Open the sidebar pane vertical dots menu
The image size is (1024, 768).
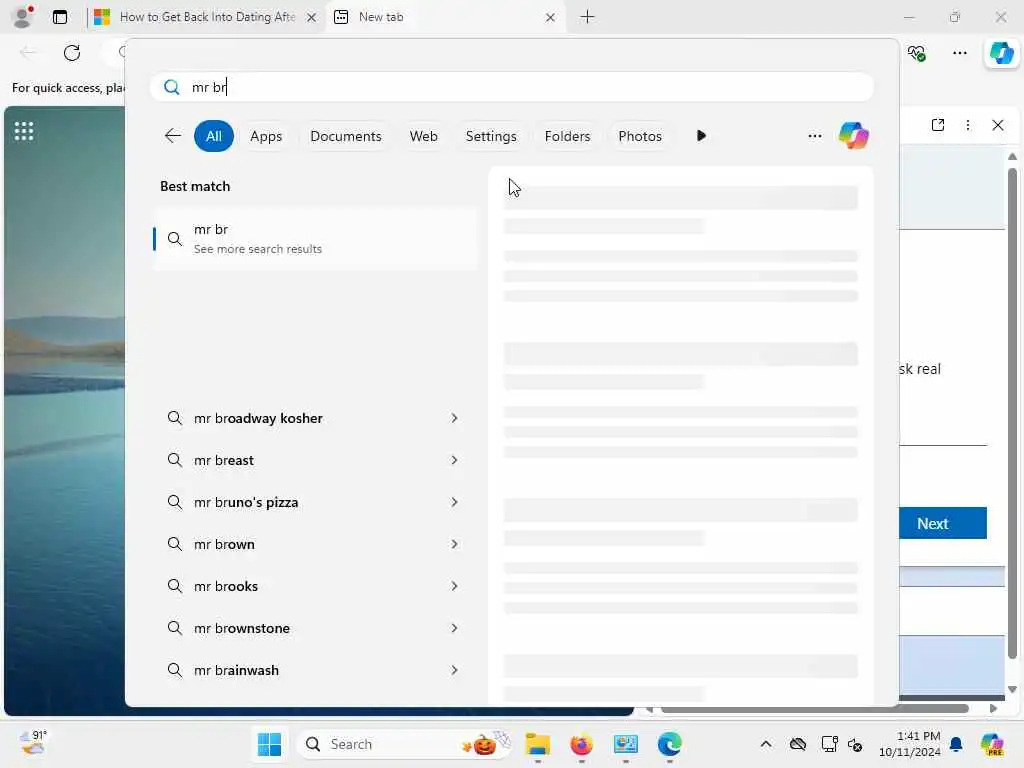point(968,125)
